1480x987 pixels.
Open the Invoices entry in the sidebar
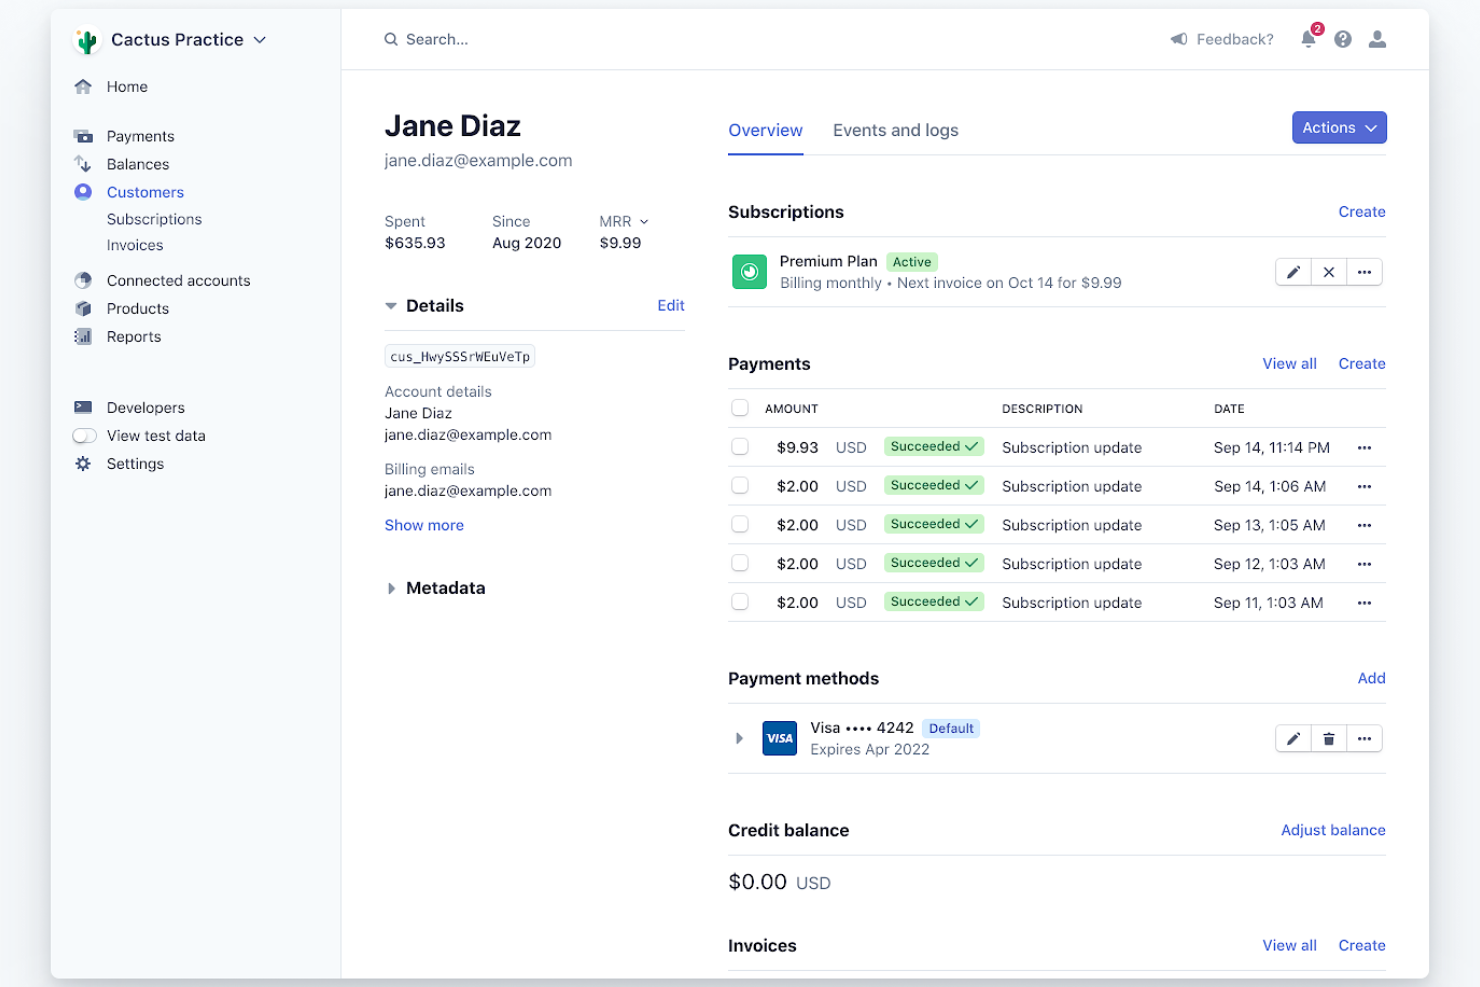[x=135, y=245]
